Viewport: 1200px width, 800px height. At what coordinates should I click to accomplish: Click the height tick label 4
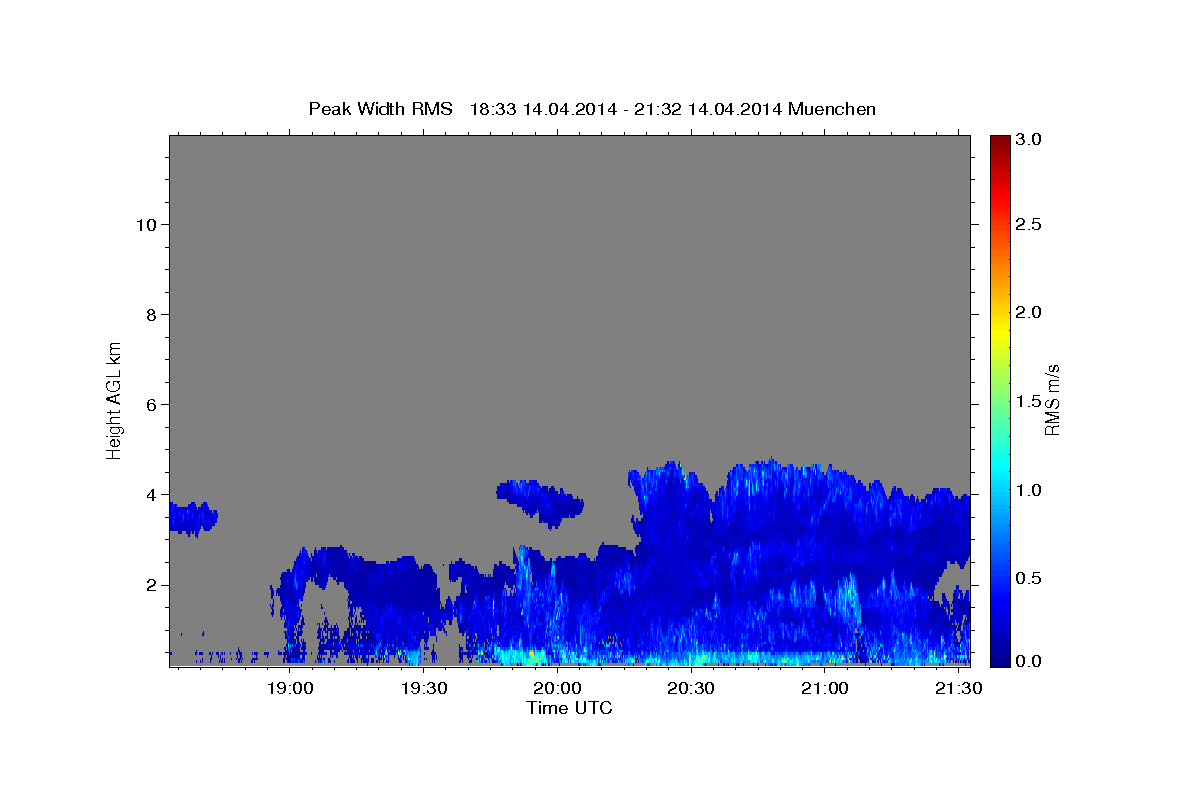[x=151, y=494]
